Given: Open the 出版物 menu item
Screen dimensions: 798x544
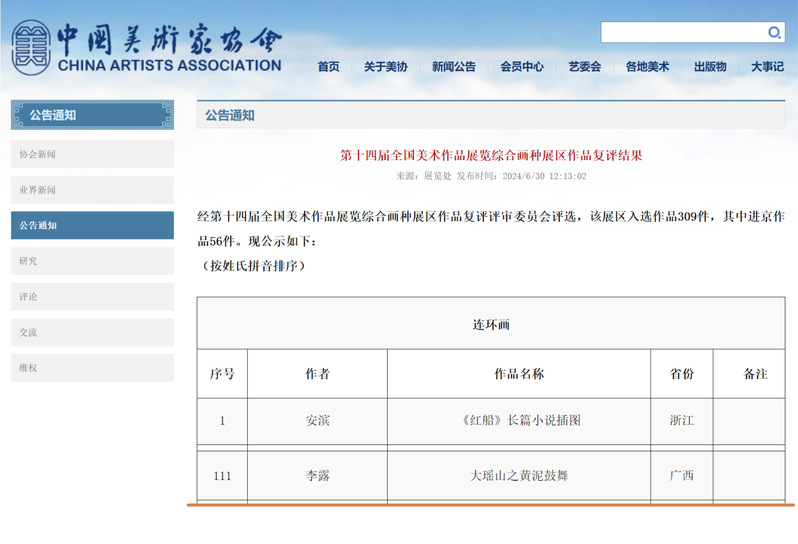Looking at the screenshot, I should (x=710, y=67).
